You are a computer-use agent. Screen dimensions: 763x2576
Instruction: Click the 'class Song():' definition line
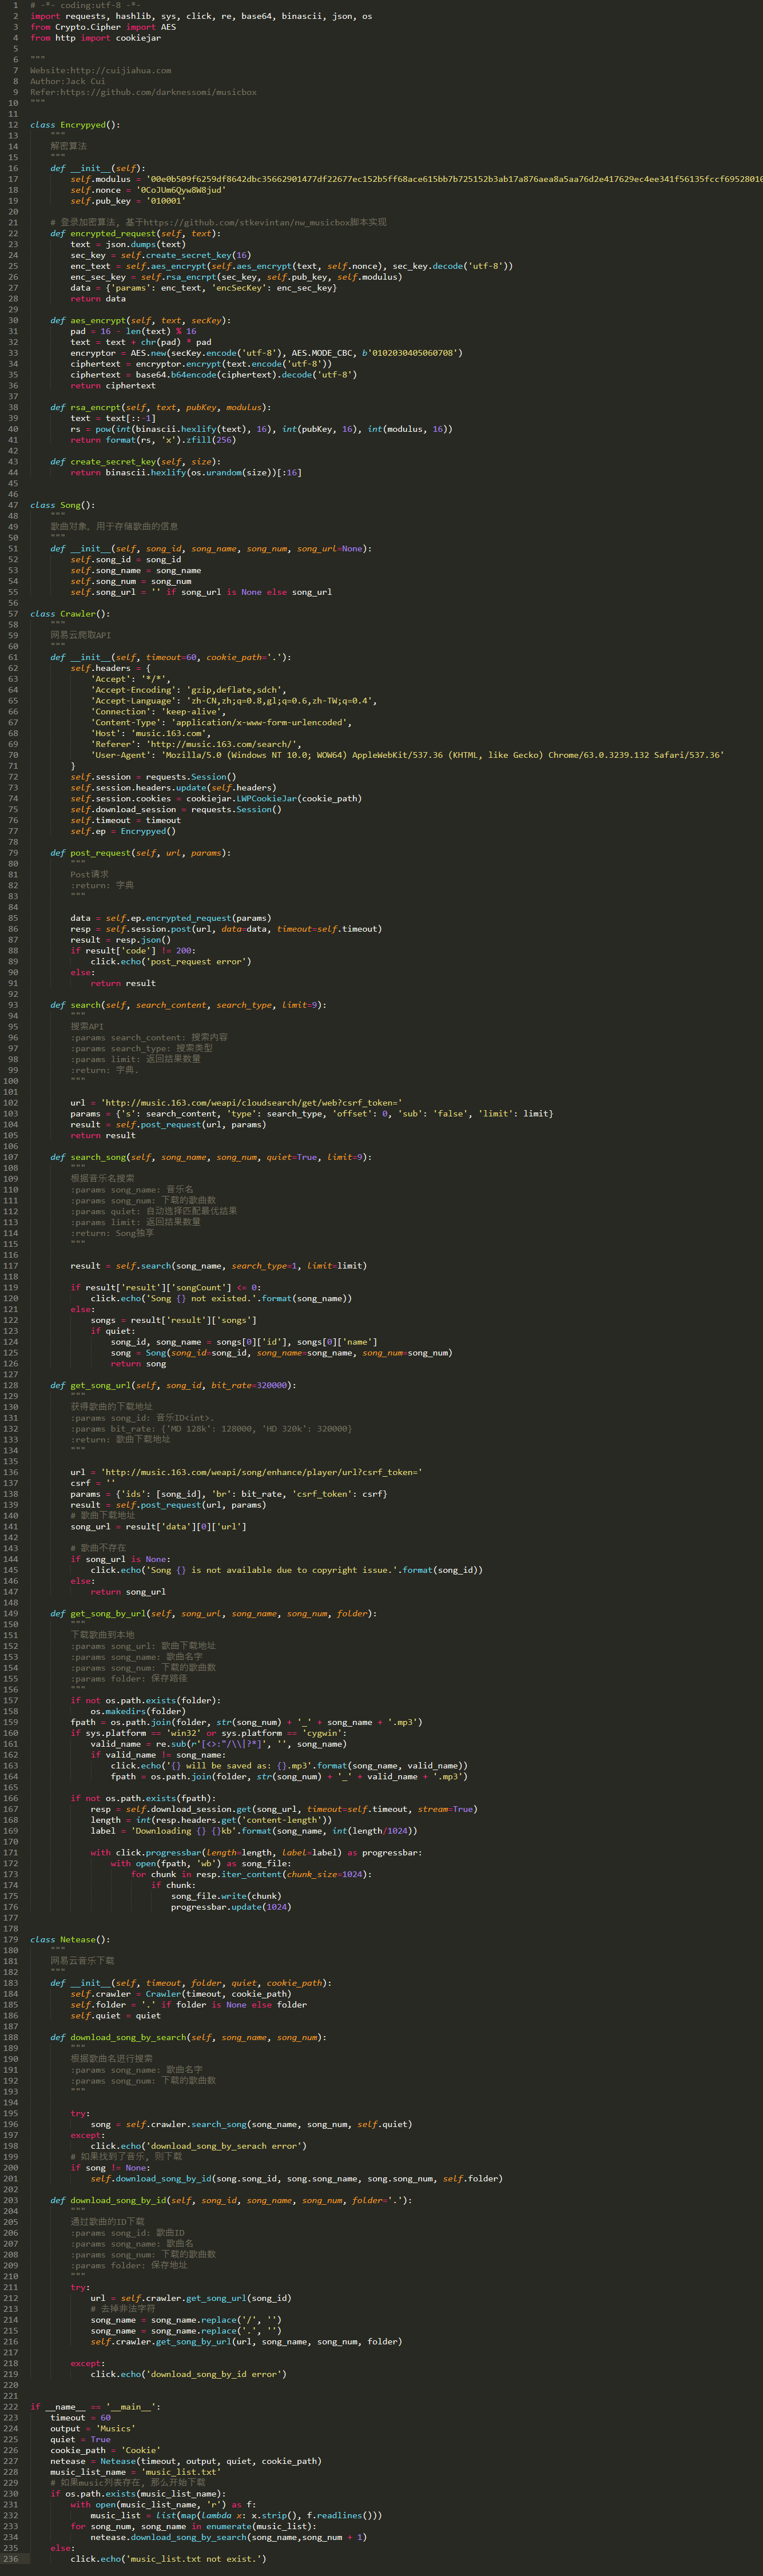pos(62,505)
